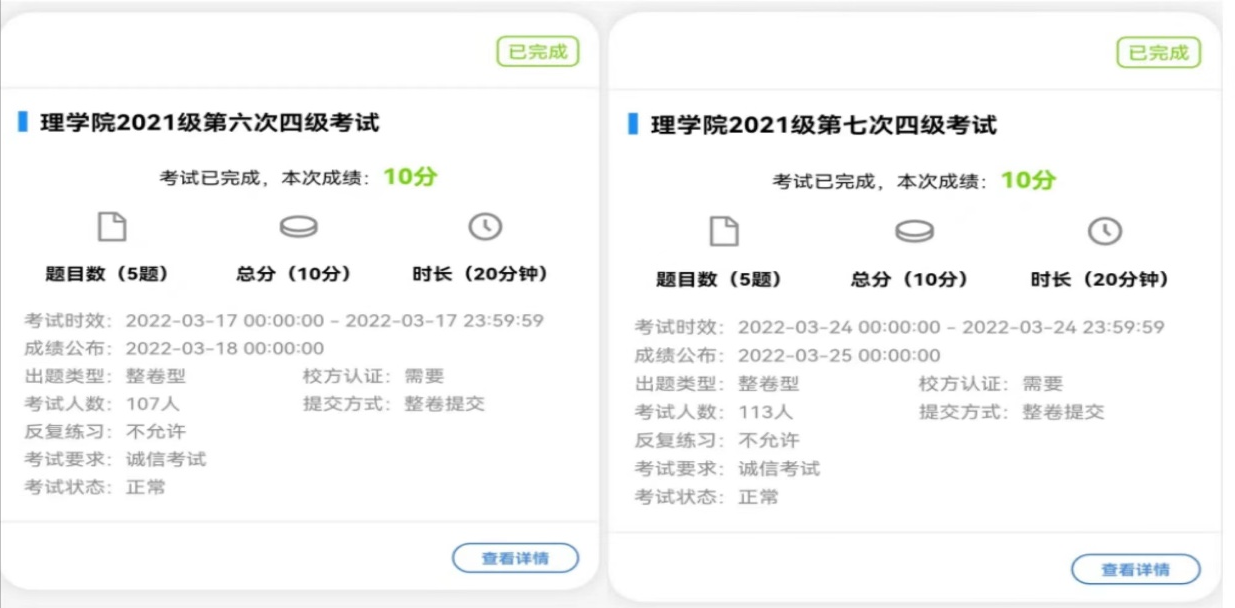Click the blue marker beside the 第六次四级考试 title
The height and width of the screenshot is (608, 1235).
pyautogui.click(x=22, y=122)
